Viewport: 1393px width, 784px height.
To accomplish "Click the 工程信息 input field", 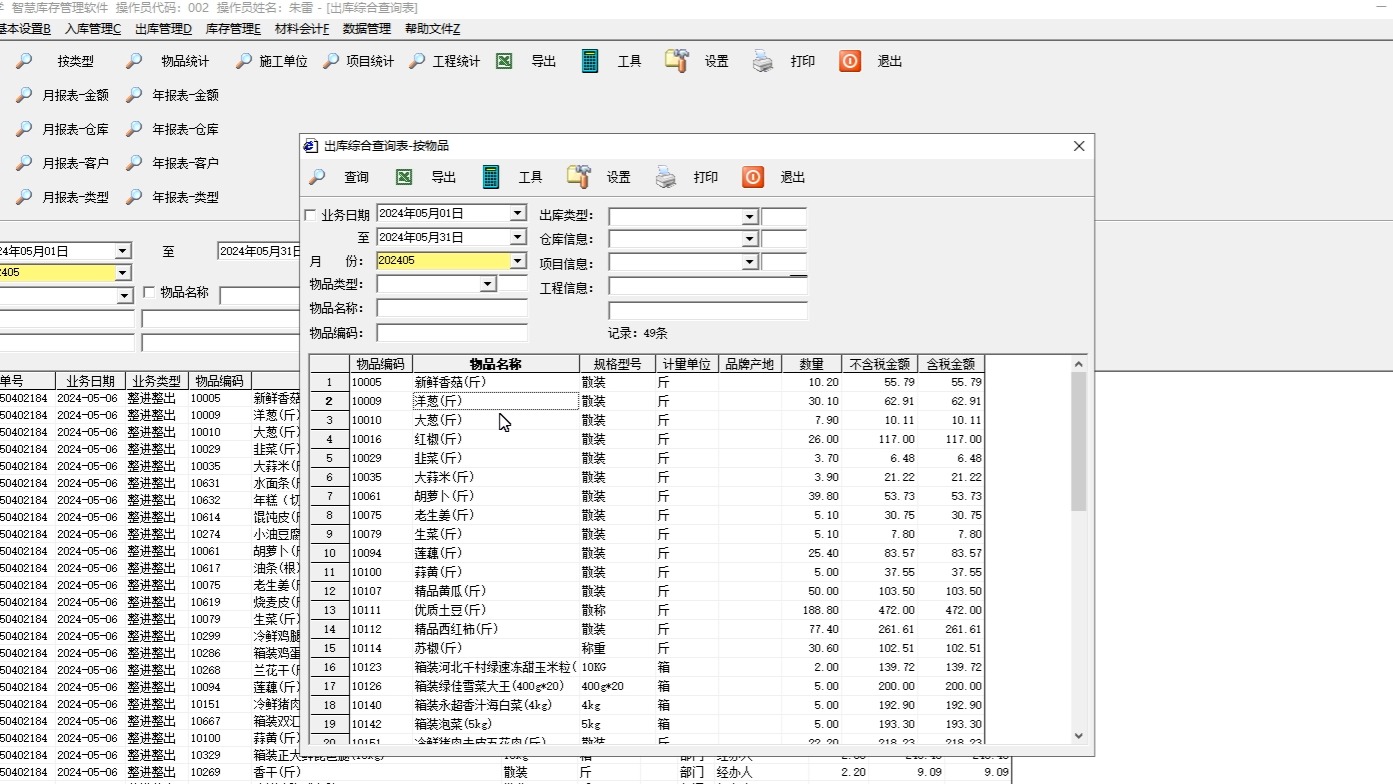I will point(708,287).
